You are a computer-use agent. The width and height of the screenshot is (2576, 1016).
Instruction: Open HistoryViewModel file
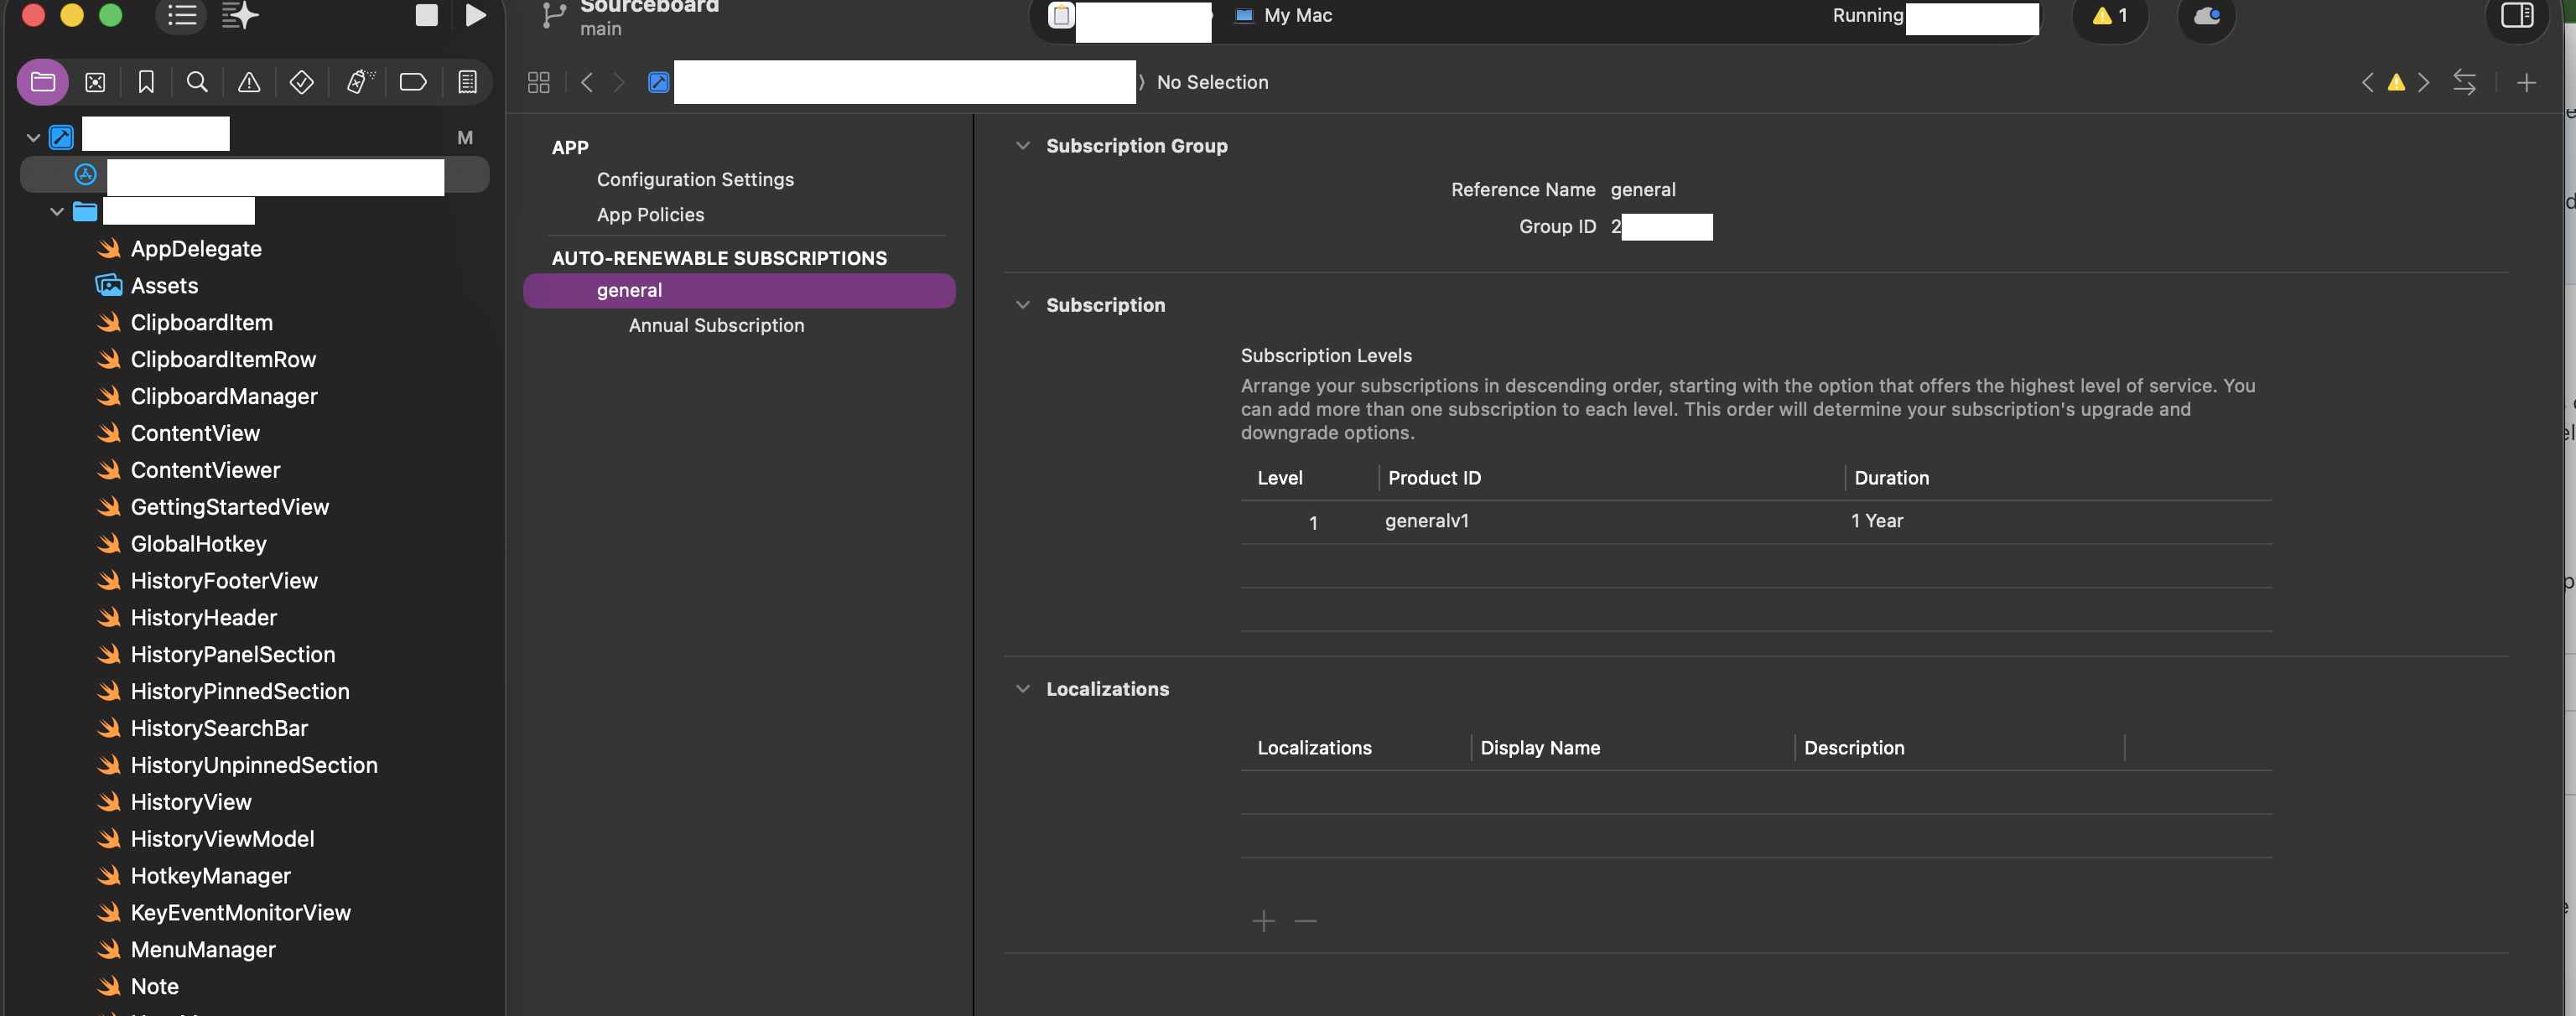pos(222,839)
